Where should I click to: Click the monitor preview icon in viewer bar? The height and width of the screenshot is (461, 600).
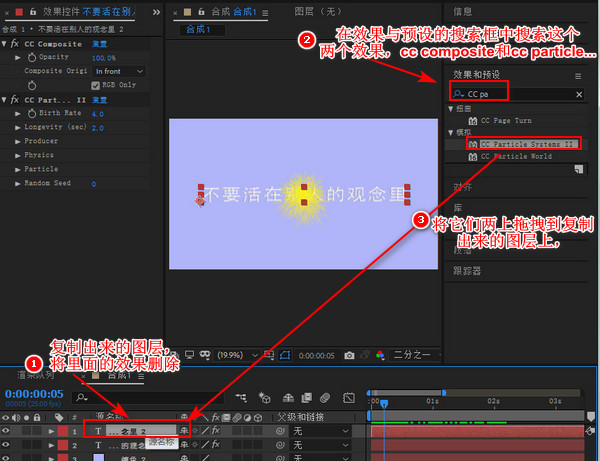pos(189,355)
